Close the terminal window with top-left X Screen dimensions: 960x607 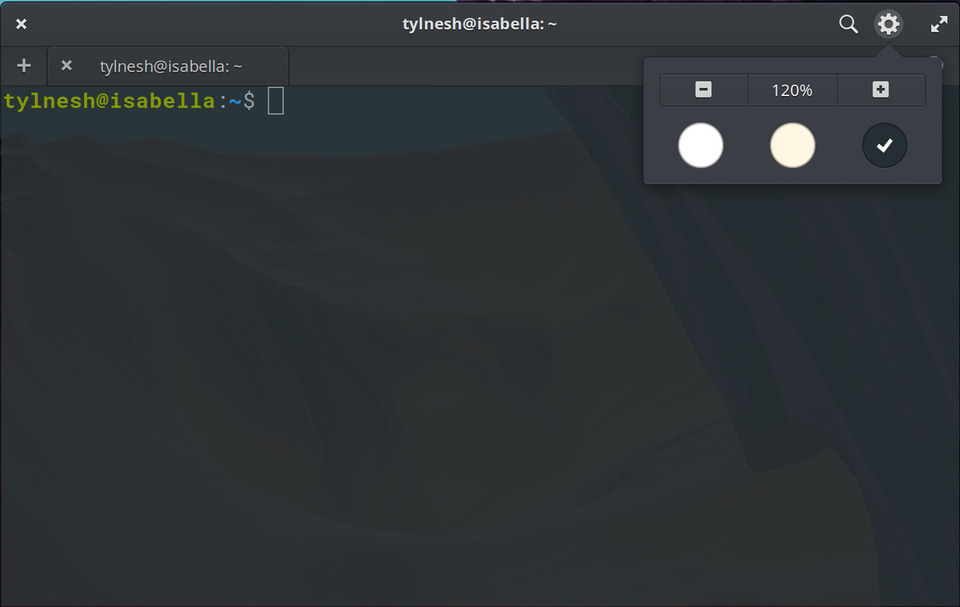coord(21,24)
